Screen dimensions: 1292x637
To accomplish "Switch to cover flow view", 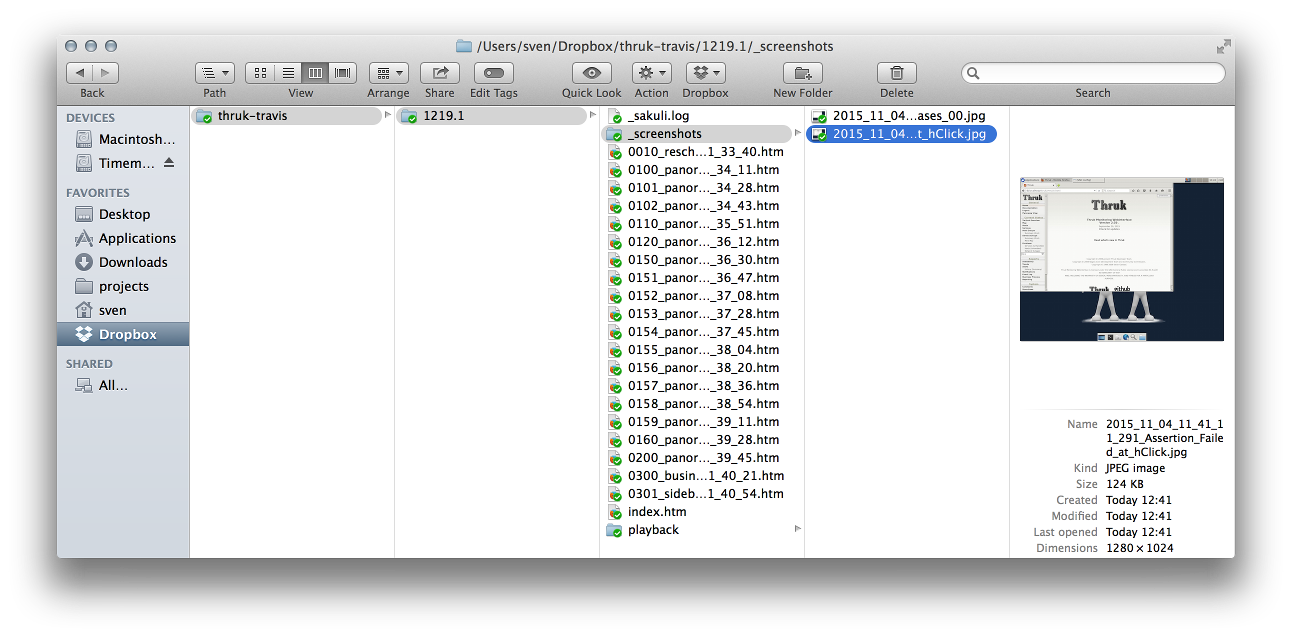I will pos(341,72).
